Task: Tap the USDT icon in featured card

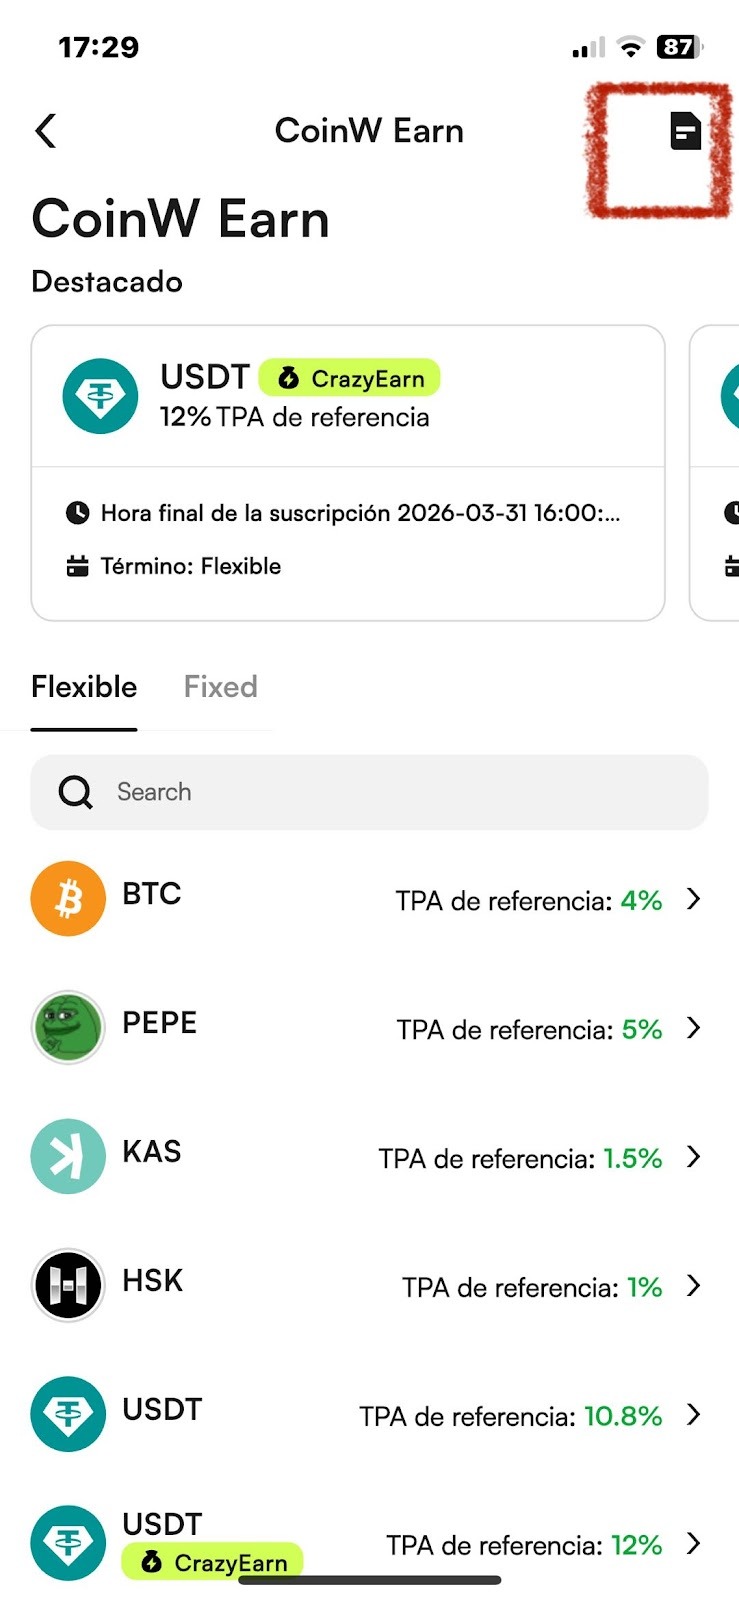Action: [x=100, y=396]
